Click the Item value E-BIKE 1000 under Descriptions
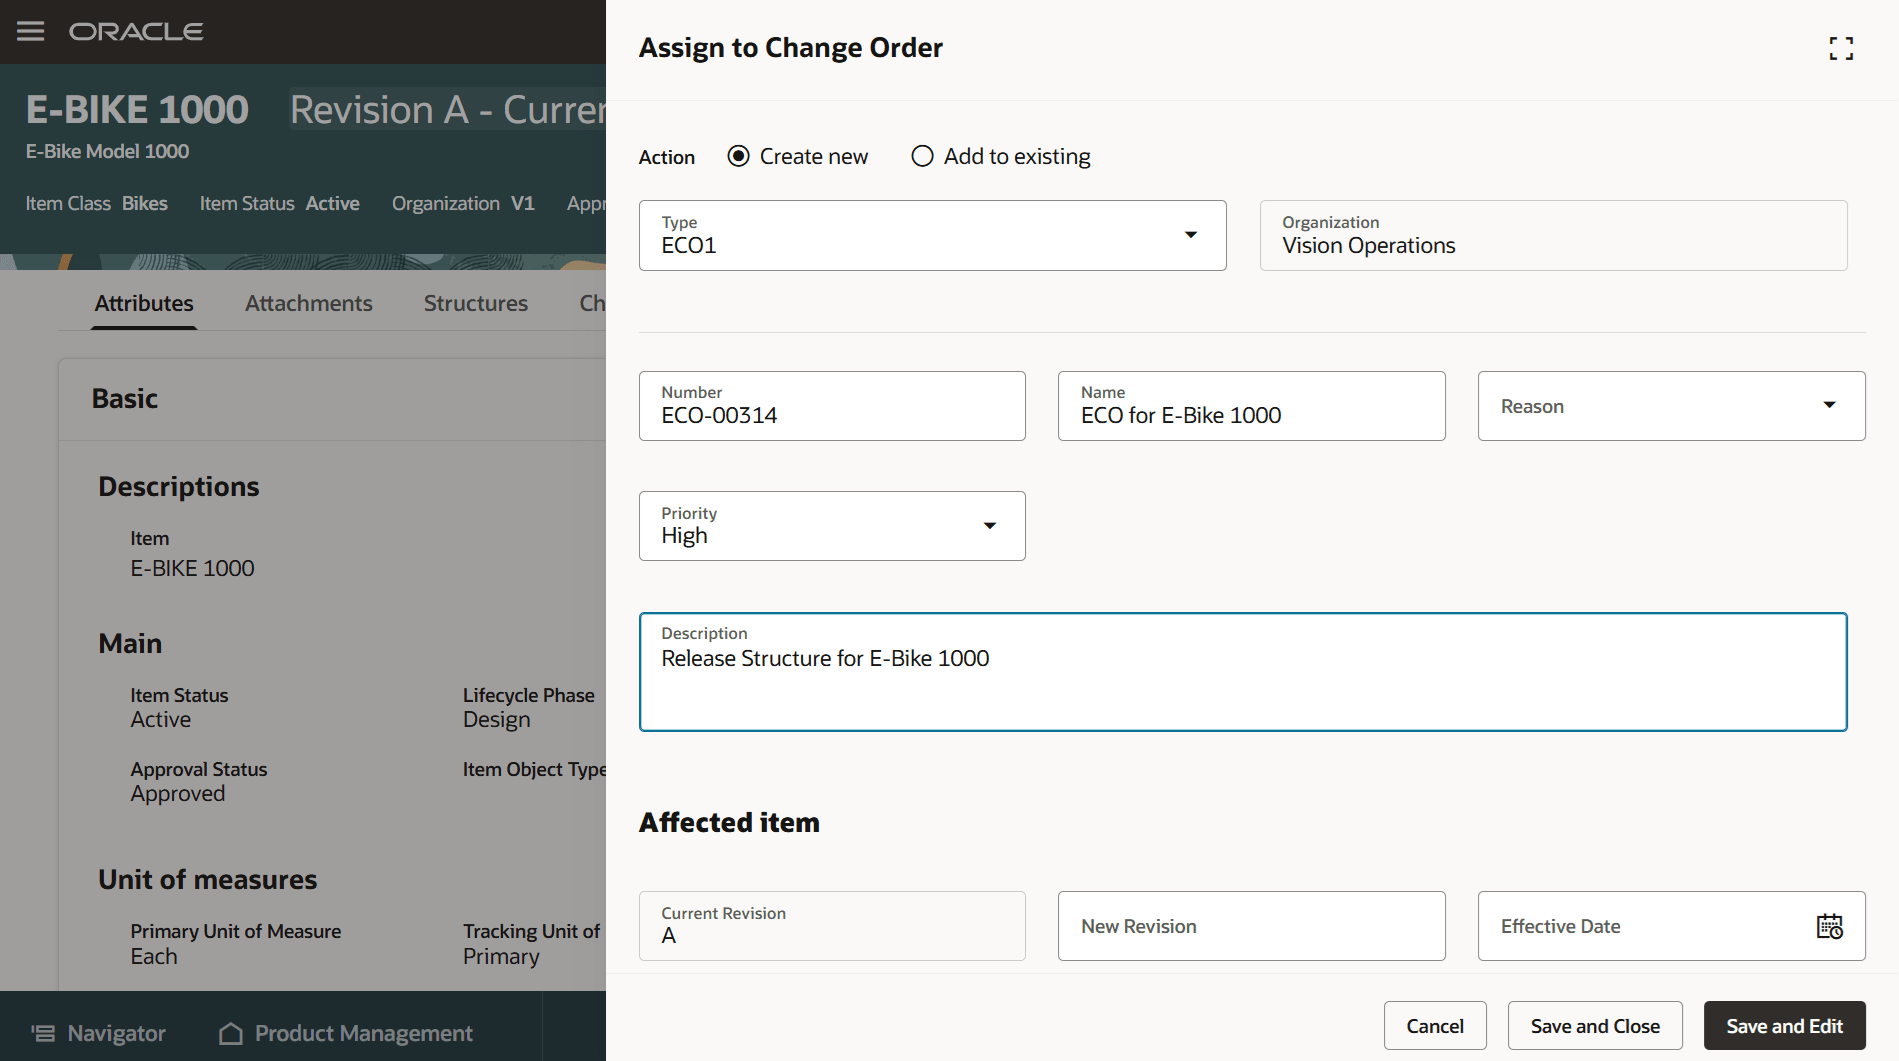Image resolution: width=1899 pixels, height=1061 pixels. coord(193,569)
